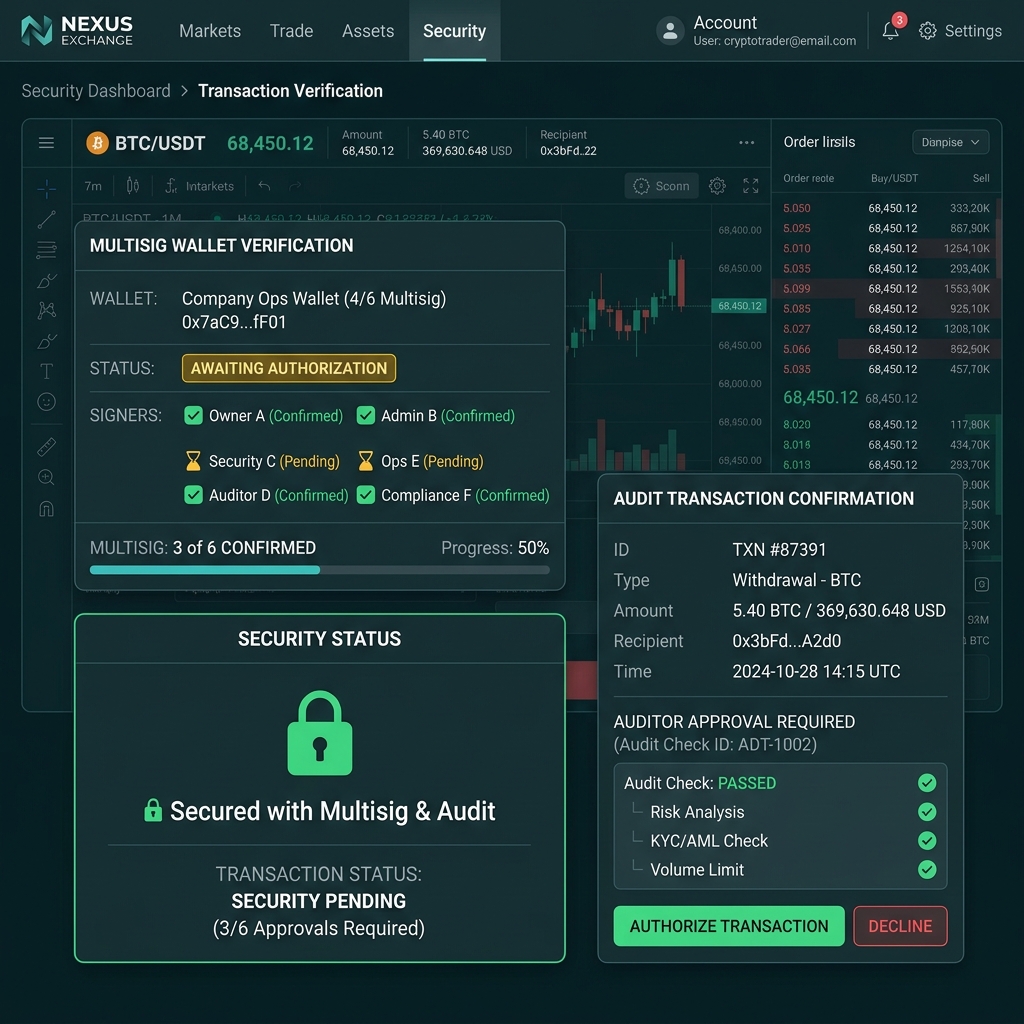Click the small square icon below order book

tap(982, 584)
